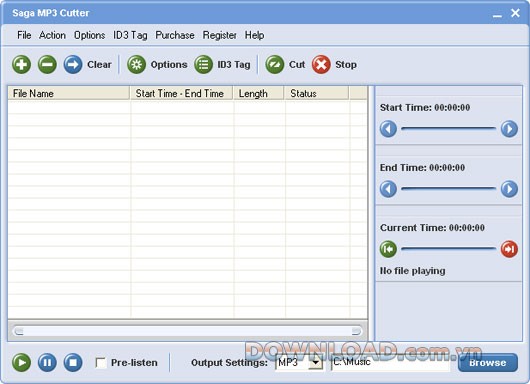Click the Browse button
Screen dimensions: 530x384
[x=488, y=363]
